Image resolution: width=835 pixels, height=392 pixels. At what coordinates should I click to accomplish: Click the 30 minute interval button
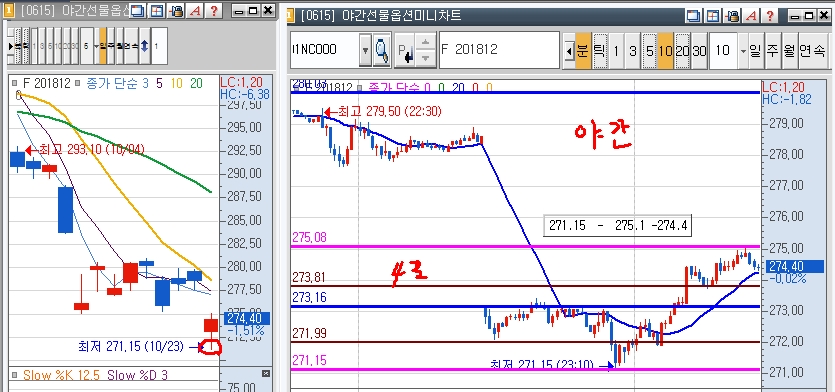click(x=699, y=51)
